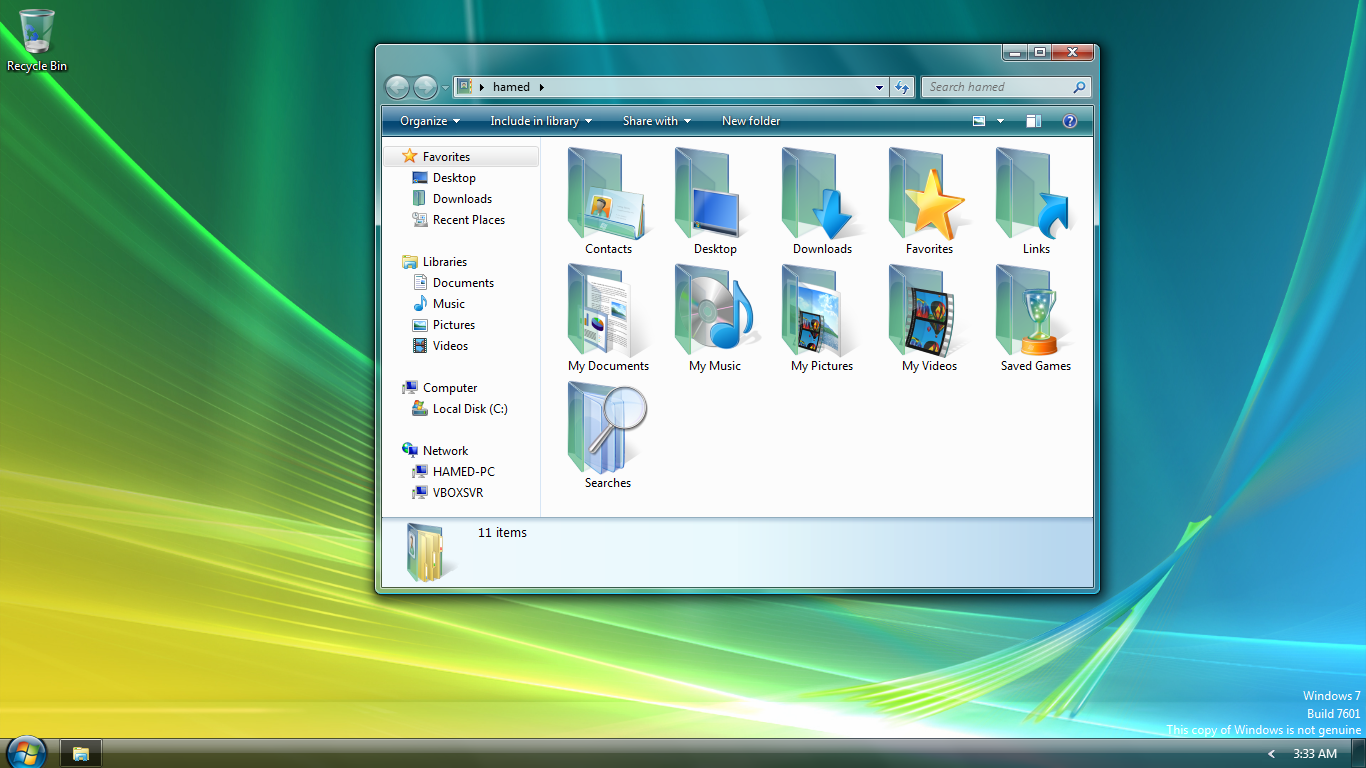This screenshot has width=1366, height=768.
Task: Click the Forward navigation arrow
Action: point(425,87)
